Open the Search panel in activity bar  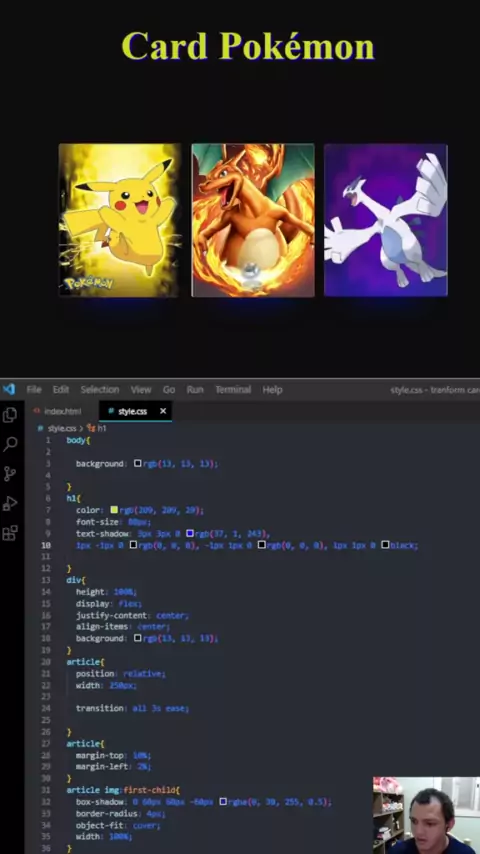(x=10, y=444)
